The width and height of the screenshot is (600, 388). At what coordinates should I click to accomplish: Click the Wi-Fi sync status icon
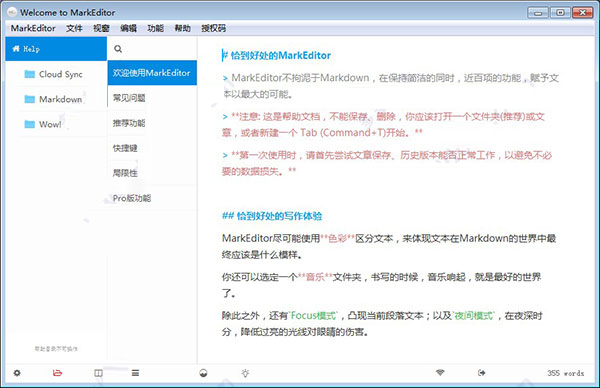440,372
